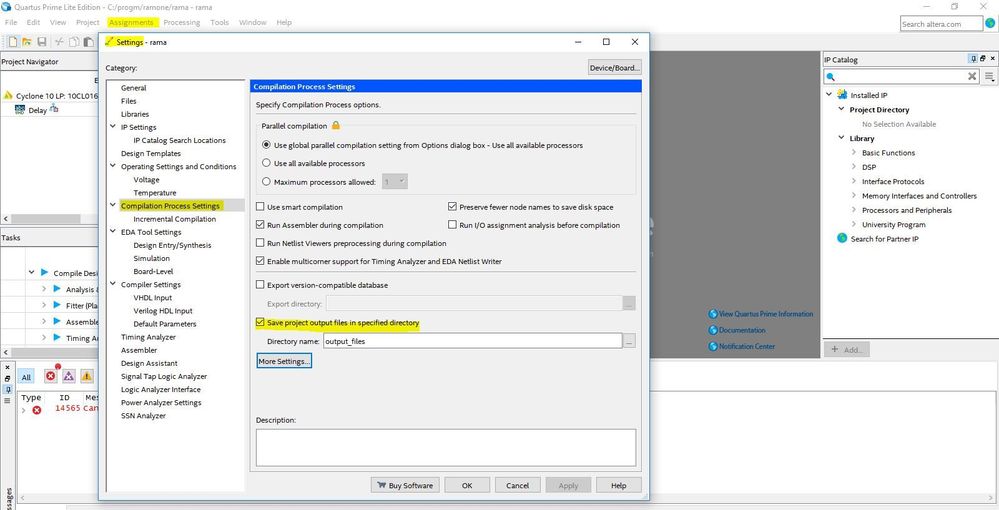The width and height of the screenshot is (999, 510).
Task: Click the Device/Board button
Action: 614,68
